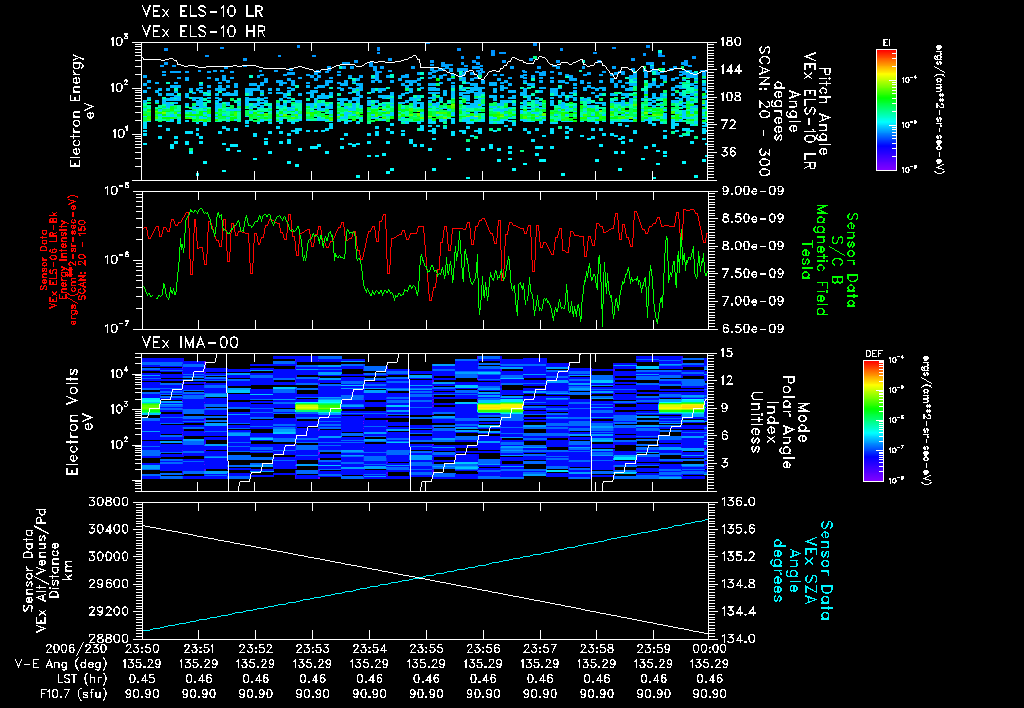
Task: Click the 144 pitch angle tick label
Action: (x=730, y=69)
